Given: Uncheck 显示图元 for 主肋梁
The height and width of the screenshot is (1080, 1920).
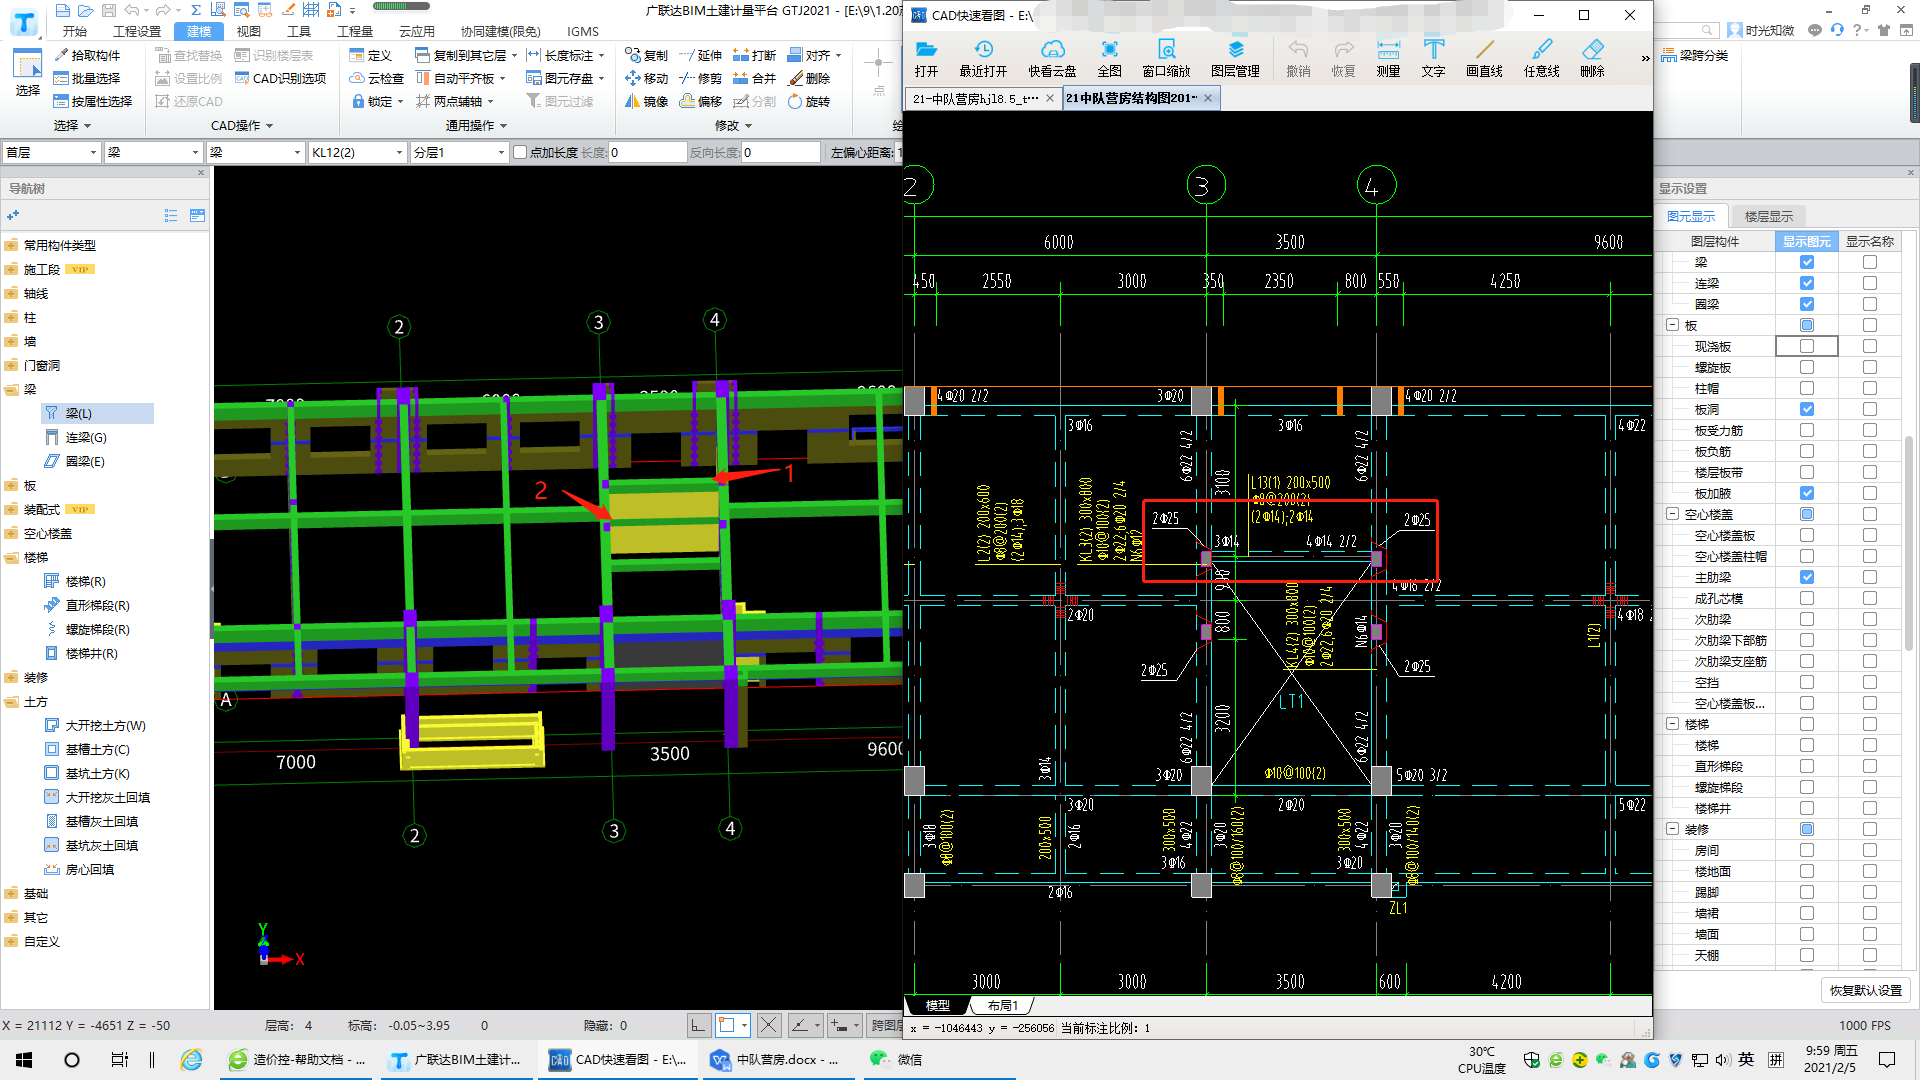Looking at the screenshot, I should [x=1806, y=577].
